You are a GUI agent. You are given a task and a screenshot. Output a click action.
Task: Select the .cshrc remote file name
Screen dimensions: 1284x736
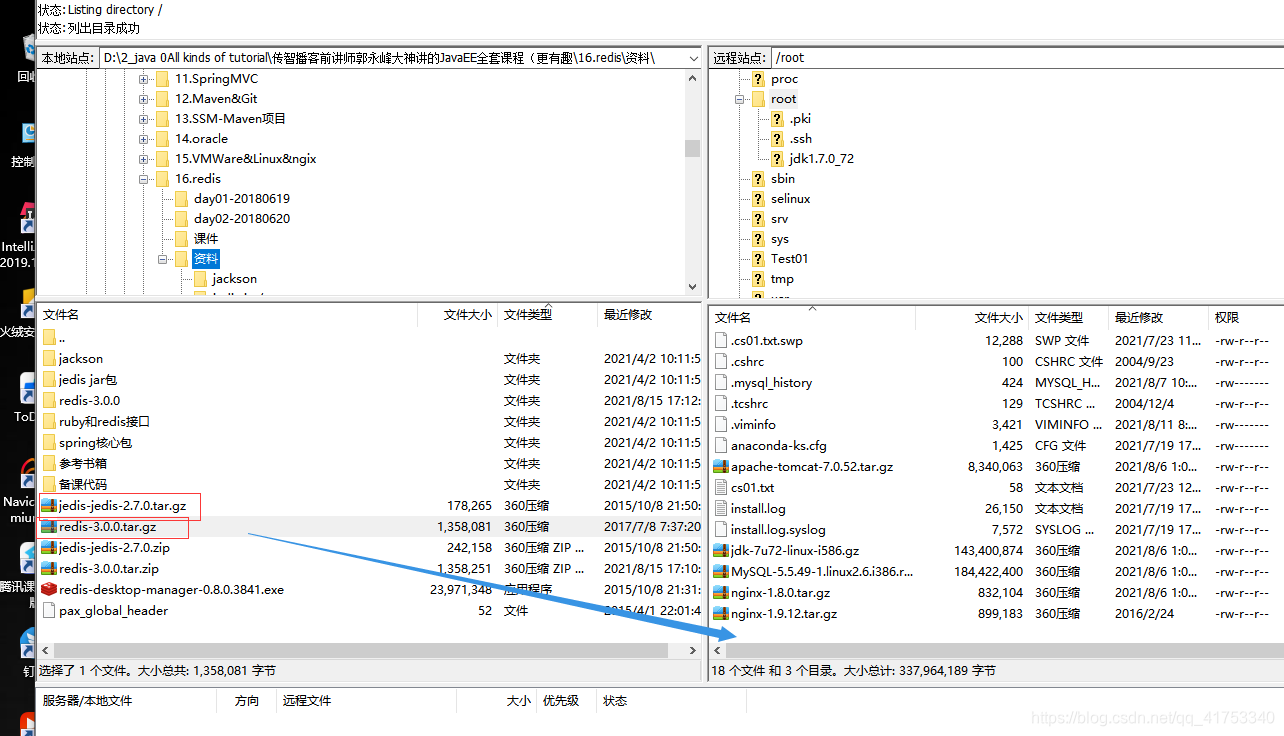pyautogui.click(x=747, y=362)
